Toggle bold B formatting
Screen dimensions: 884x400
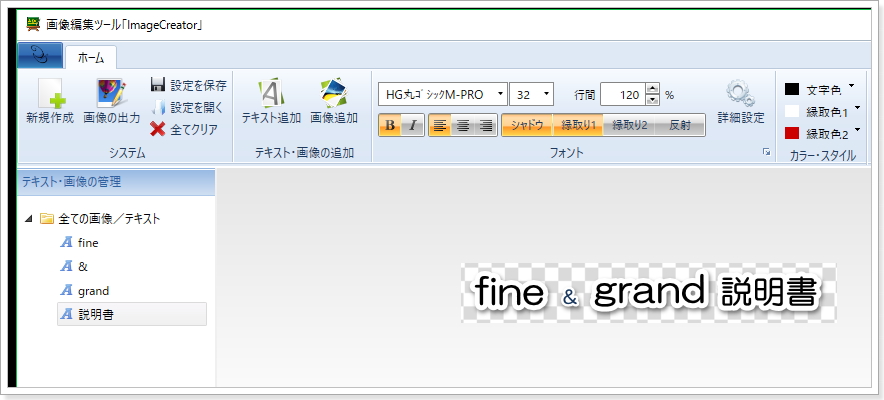point(390,125)
